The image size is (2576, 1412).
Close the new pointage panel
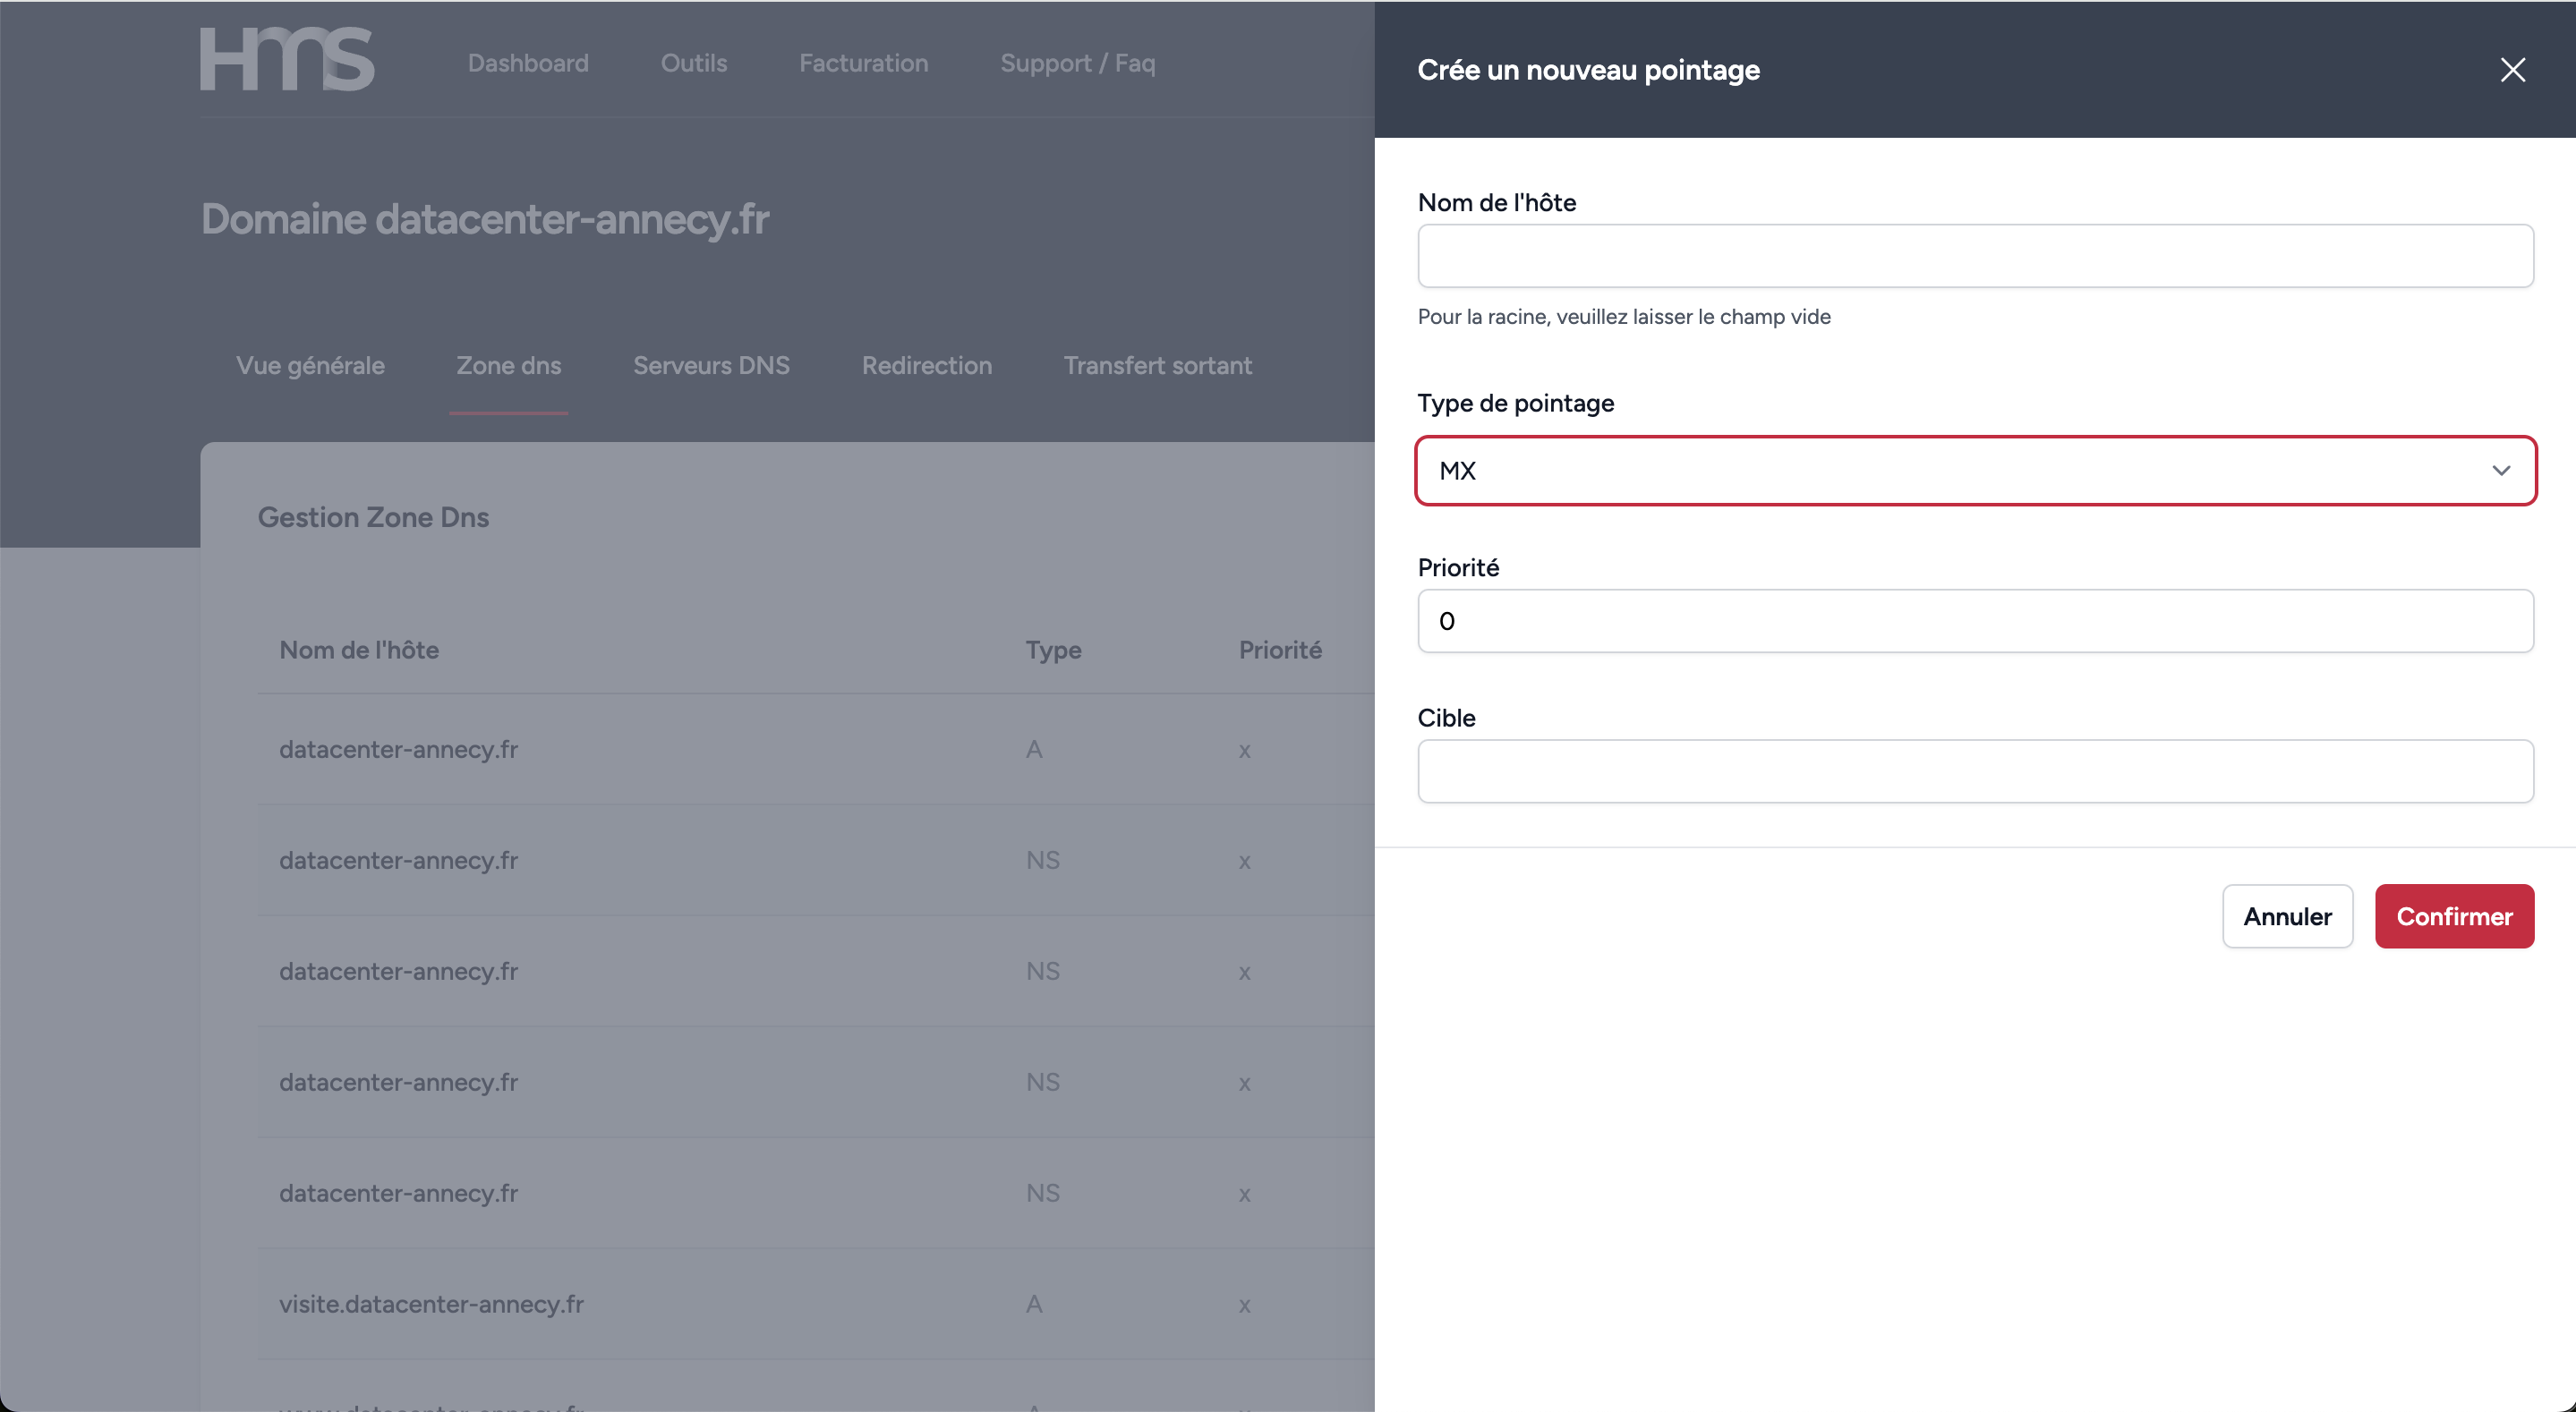click(x=2512, y=70)
